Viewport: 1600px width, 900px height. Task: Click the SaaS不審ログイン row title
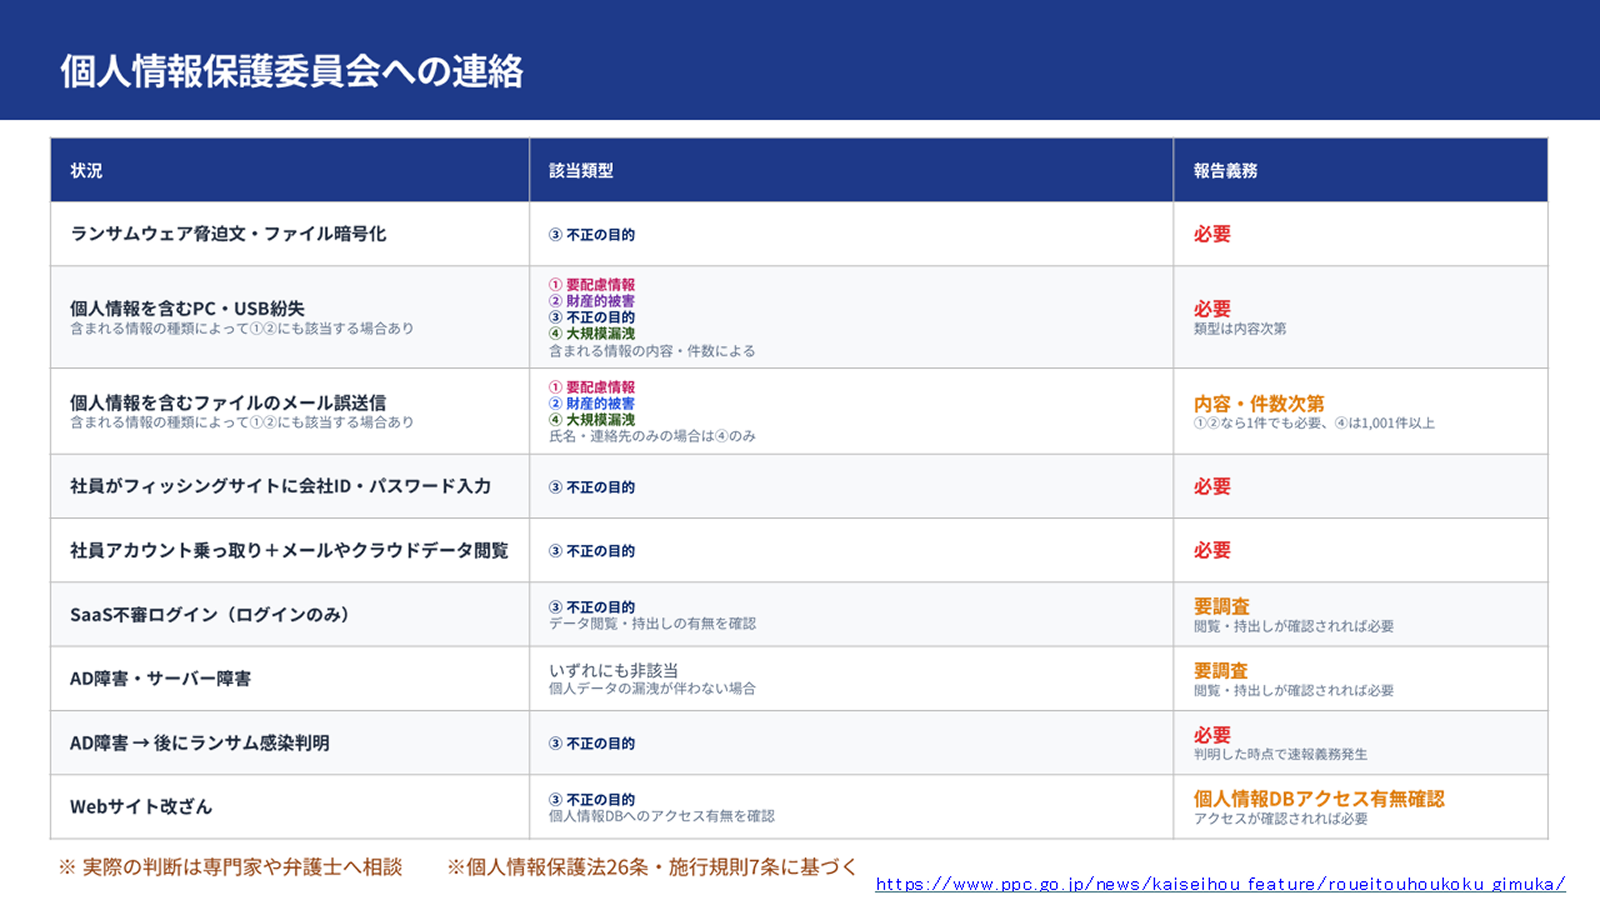point(210,614)
